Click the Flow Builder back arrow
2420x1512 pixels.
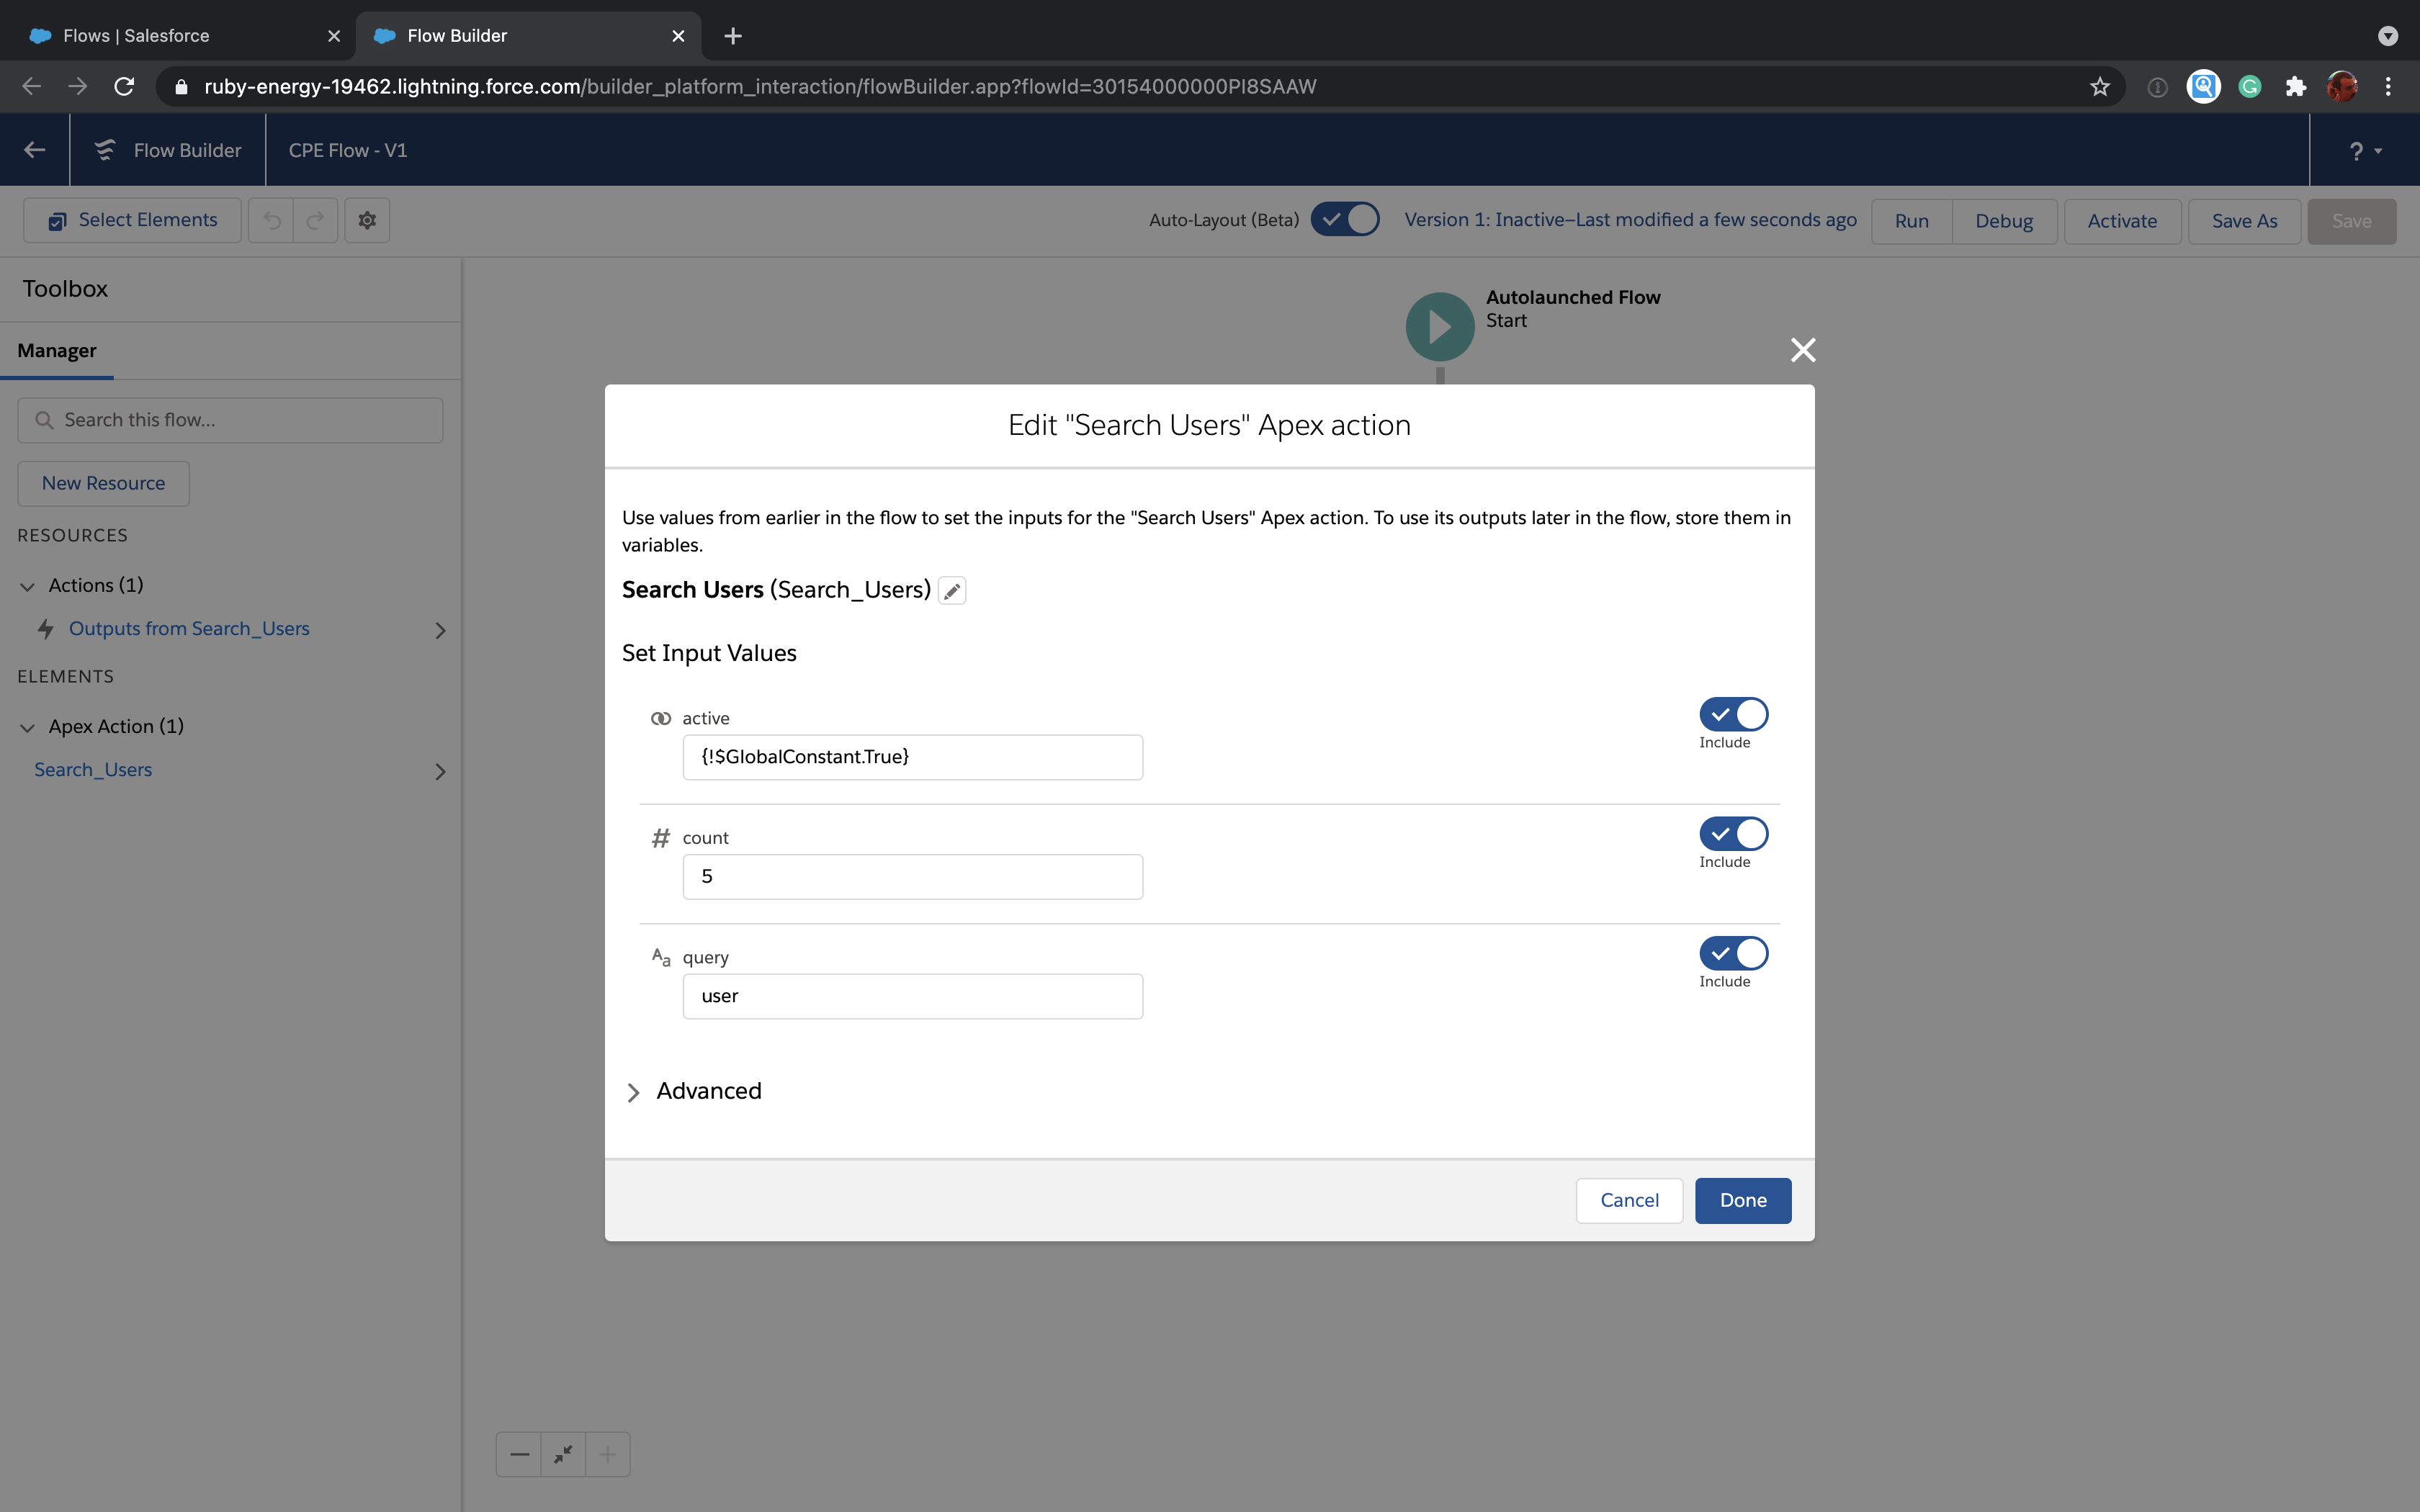[35, 150]
